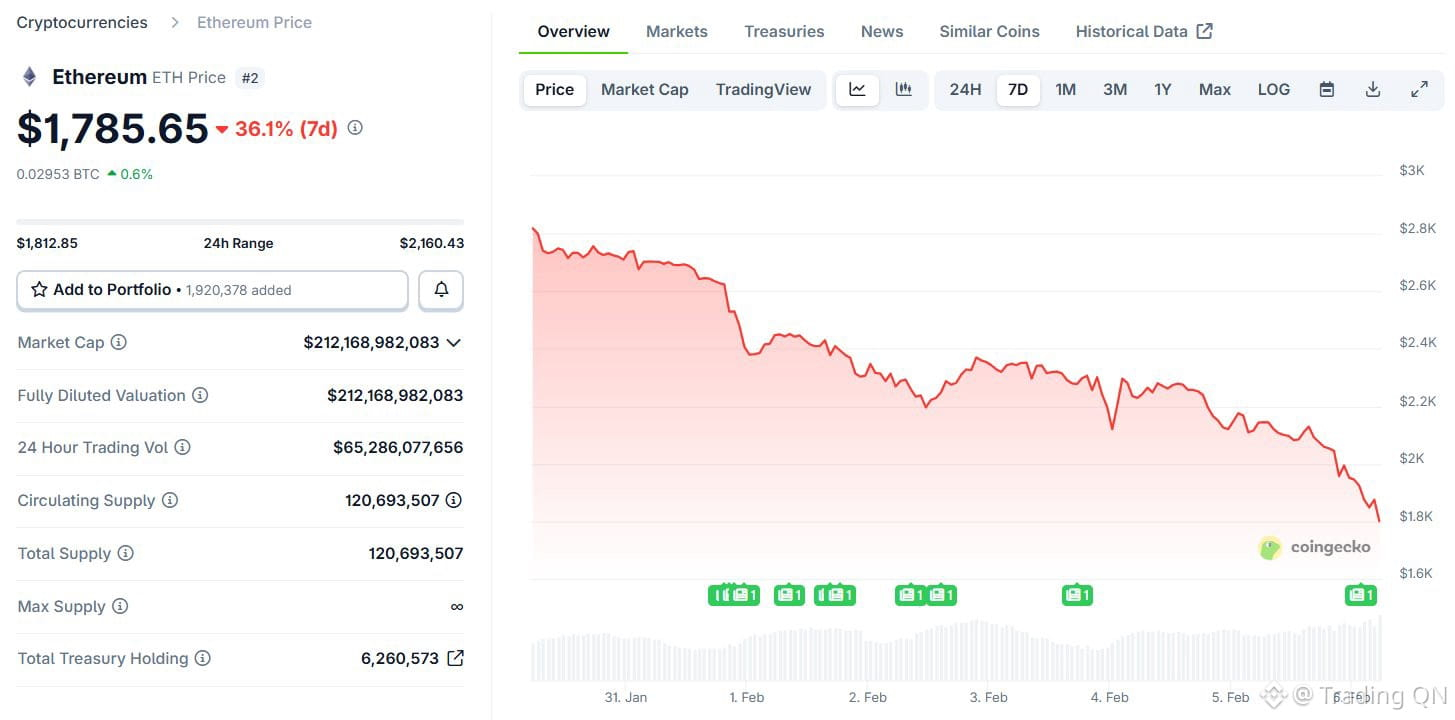
Task: Select the 24H time range
Action: [965, 89]
